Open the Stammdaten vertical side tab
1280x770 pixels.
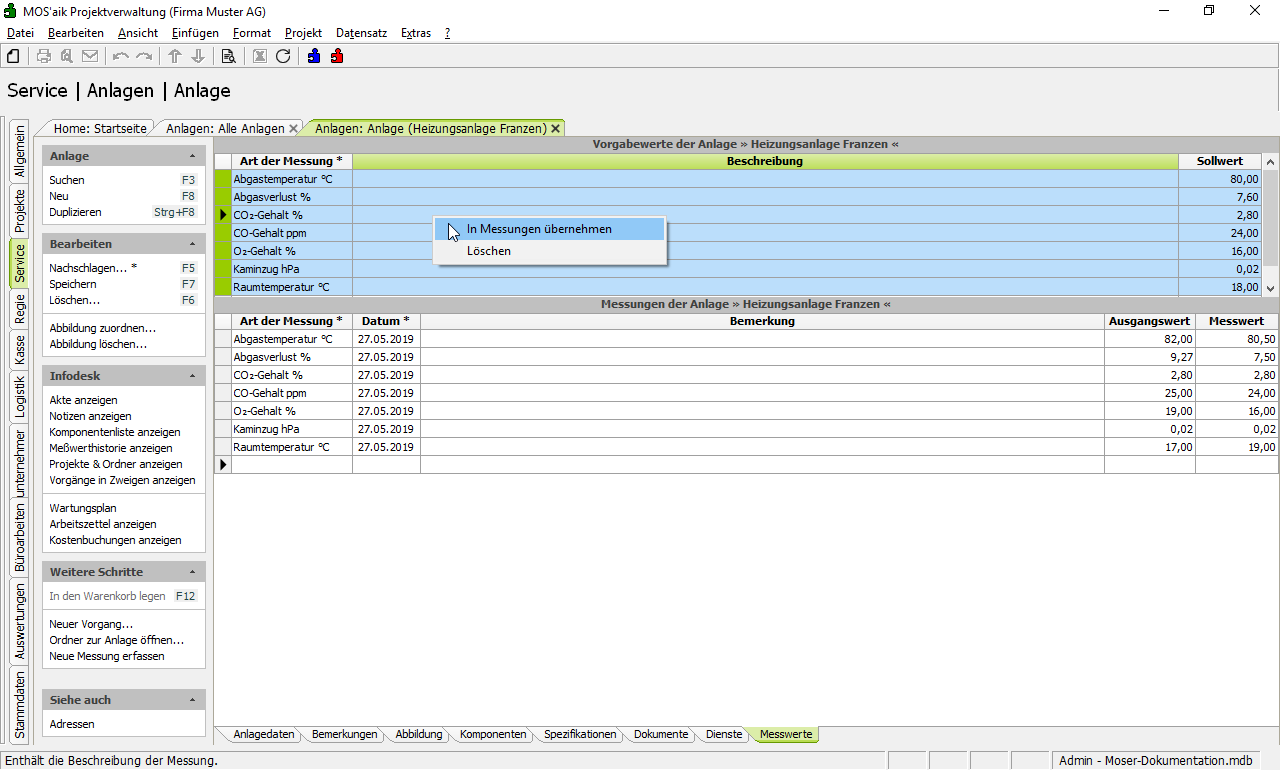click(x=19, y=705)
